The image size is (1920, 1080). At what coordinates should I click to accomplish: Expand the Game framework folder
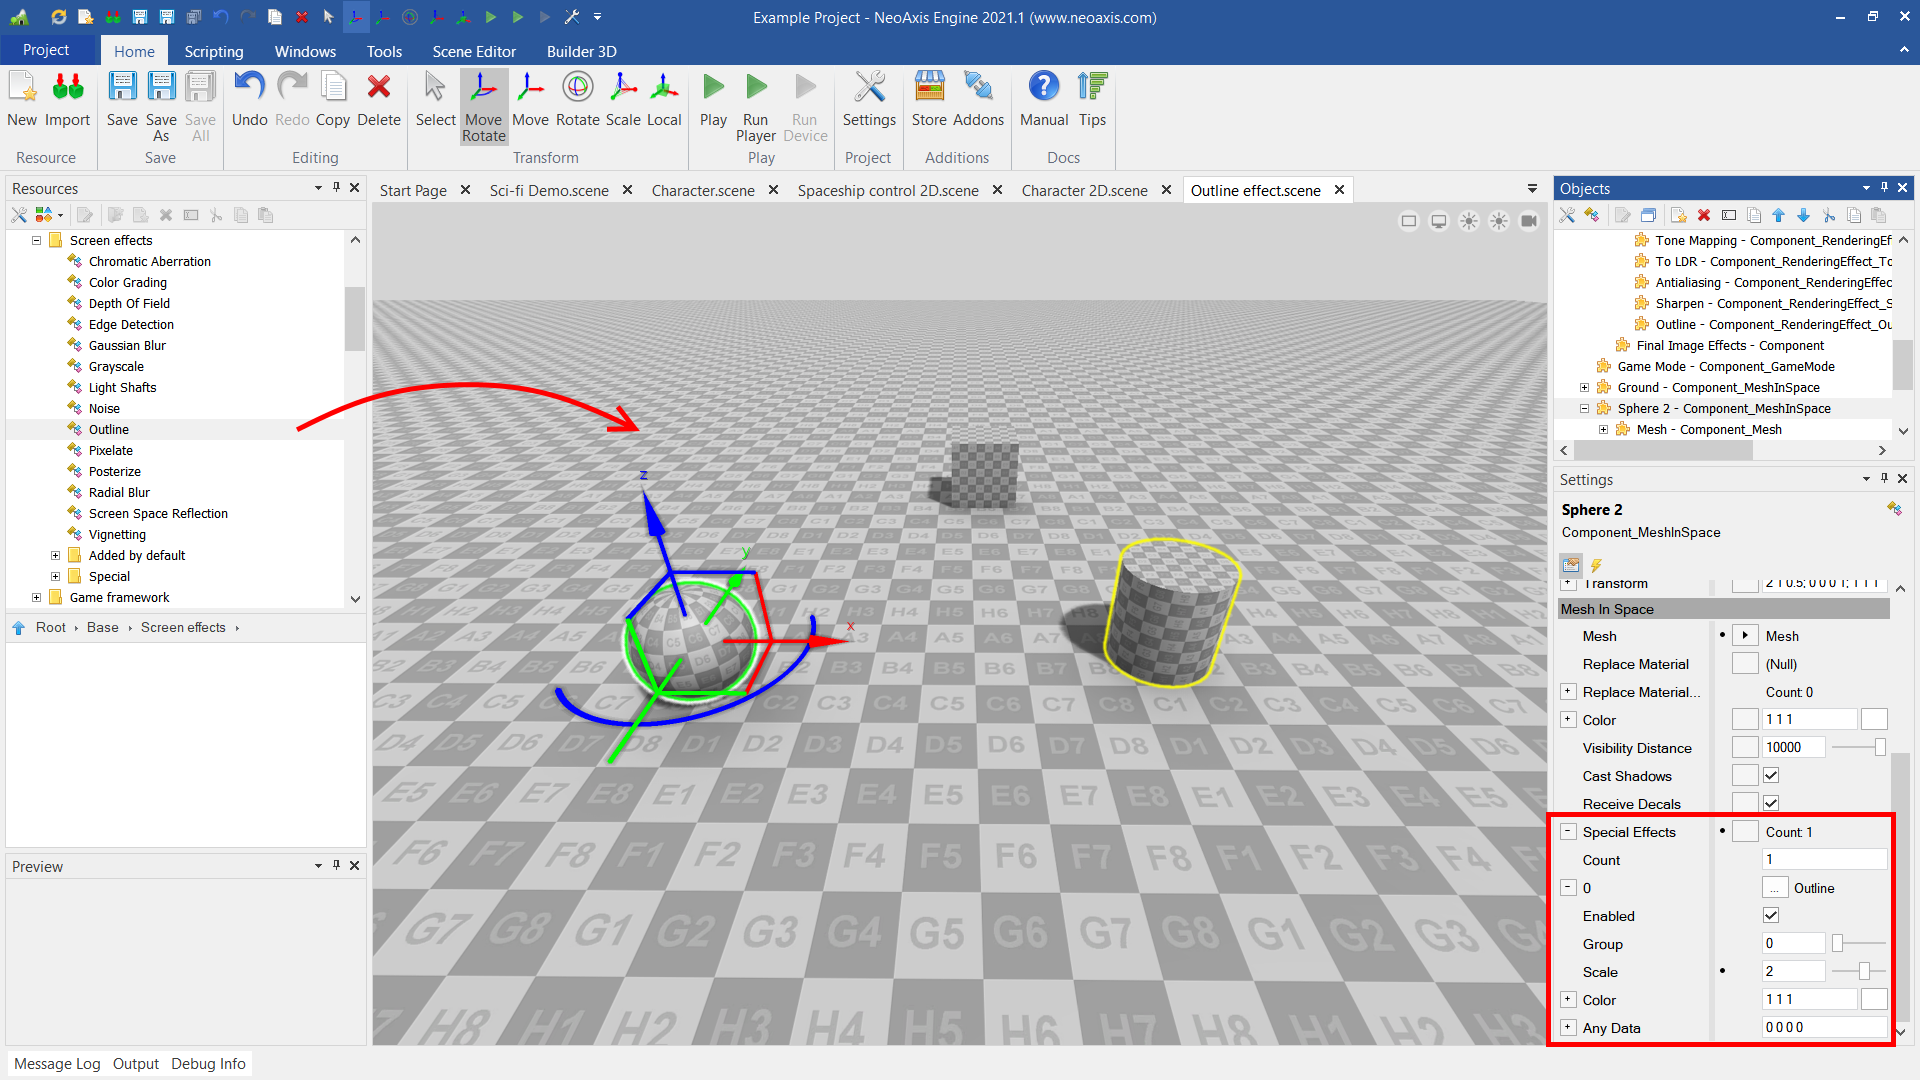coord(36,597)
